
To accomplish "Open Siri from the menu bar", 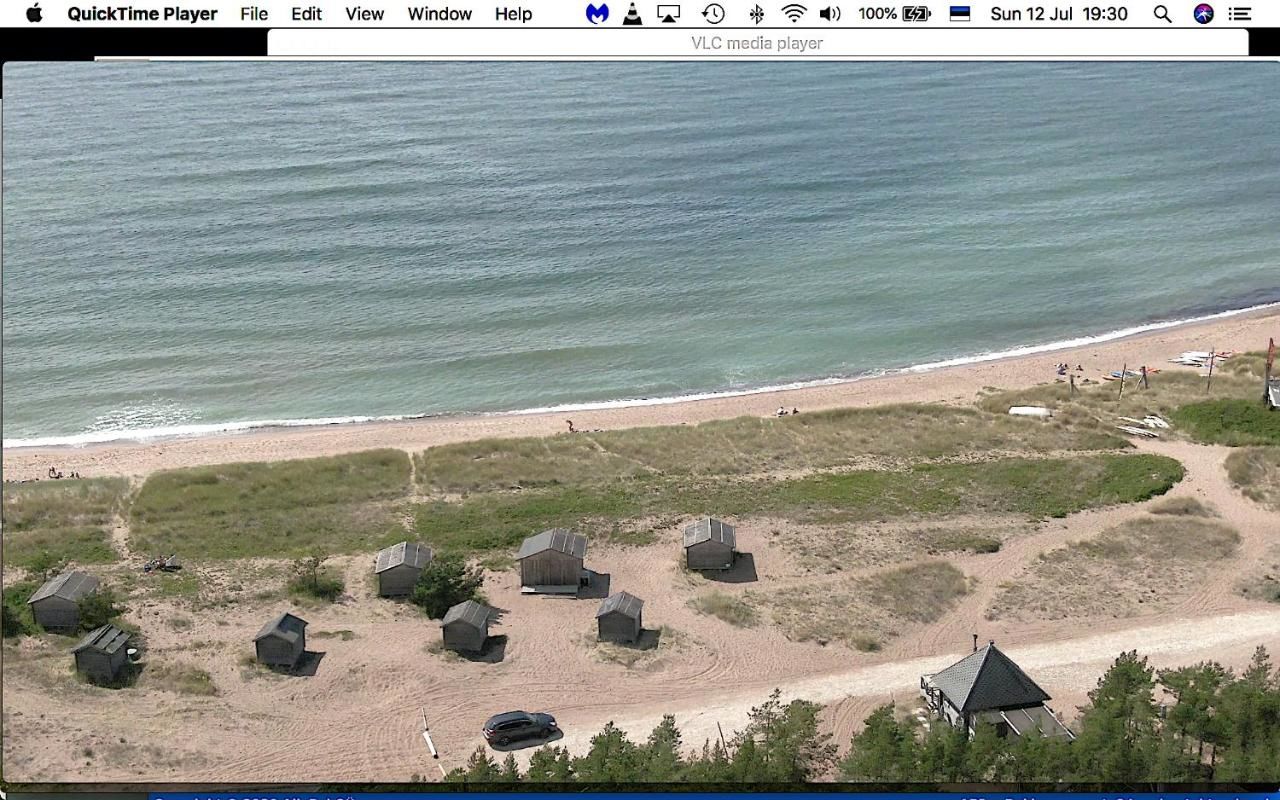I will point(1204,14).
